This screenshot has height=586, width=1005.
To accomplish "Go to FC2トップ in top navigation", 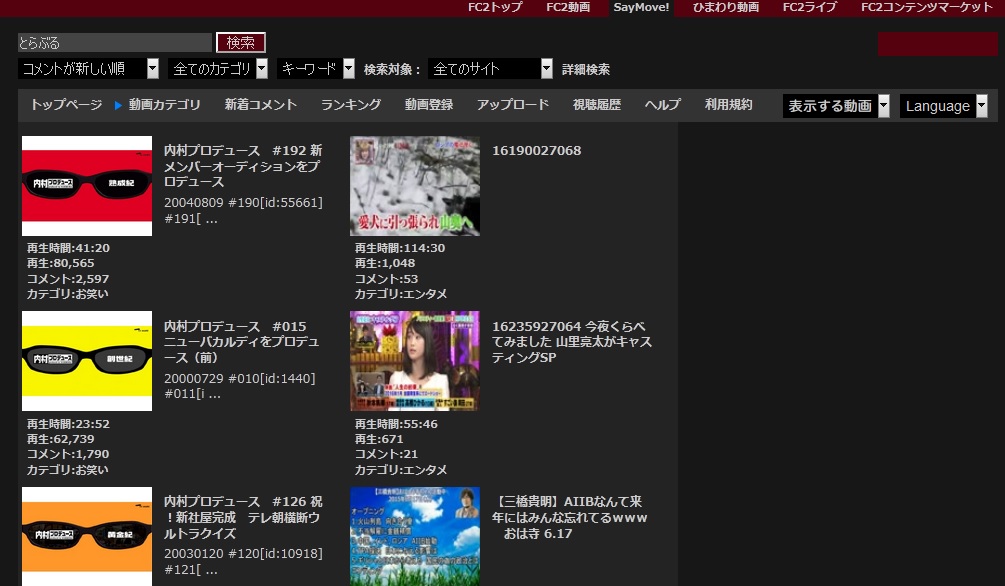I will 496,7.
